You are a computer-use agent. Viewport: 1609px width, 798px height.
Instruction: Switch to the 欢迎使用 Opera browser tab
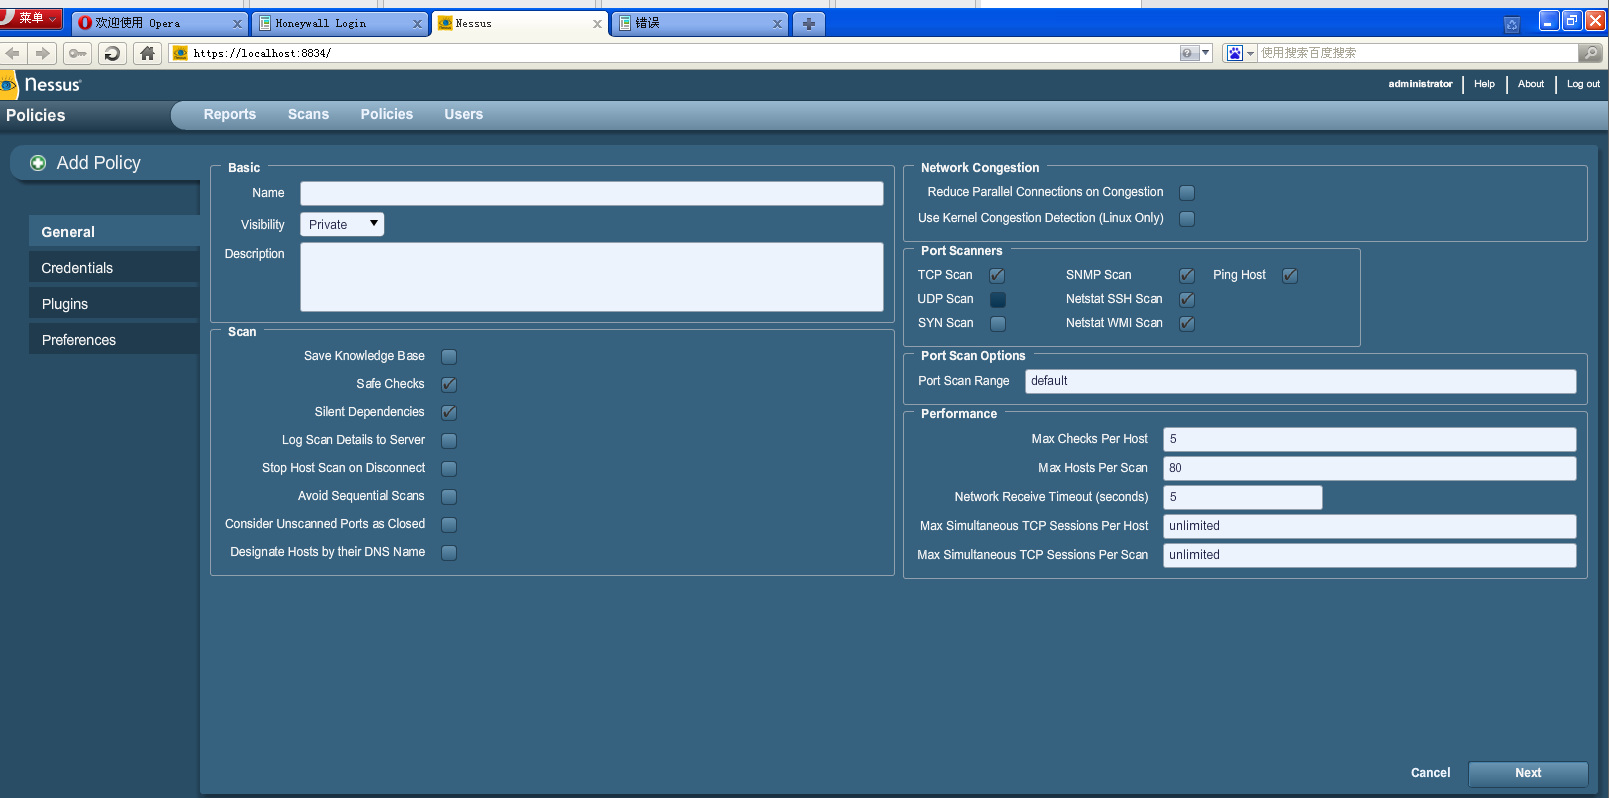(159, 23)
